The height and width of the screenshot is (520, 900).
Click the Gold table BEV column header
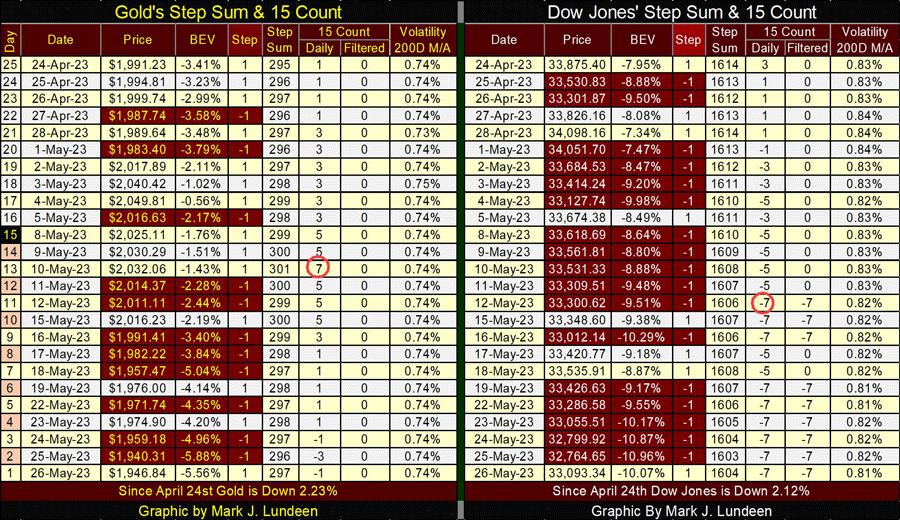tap(202, 40)
